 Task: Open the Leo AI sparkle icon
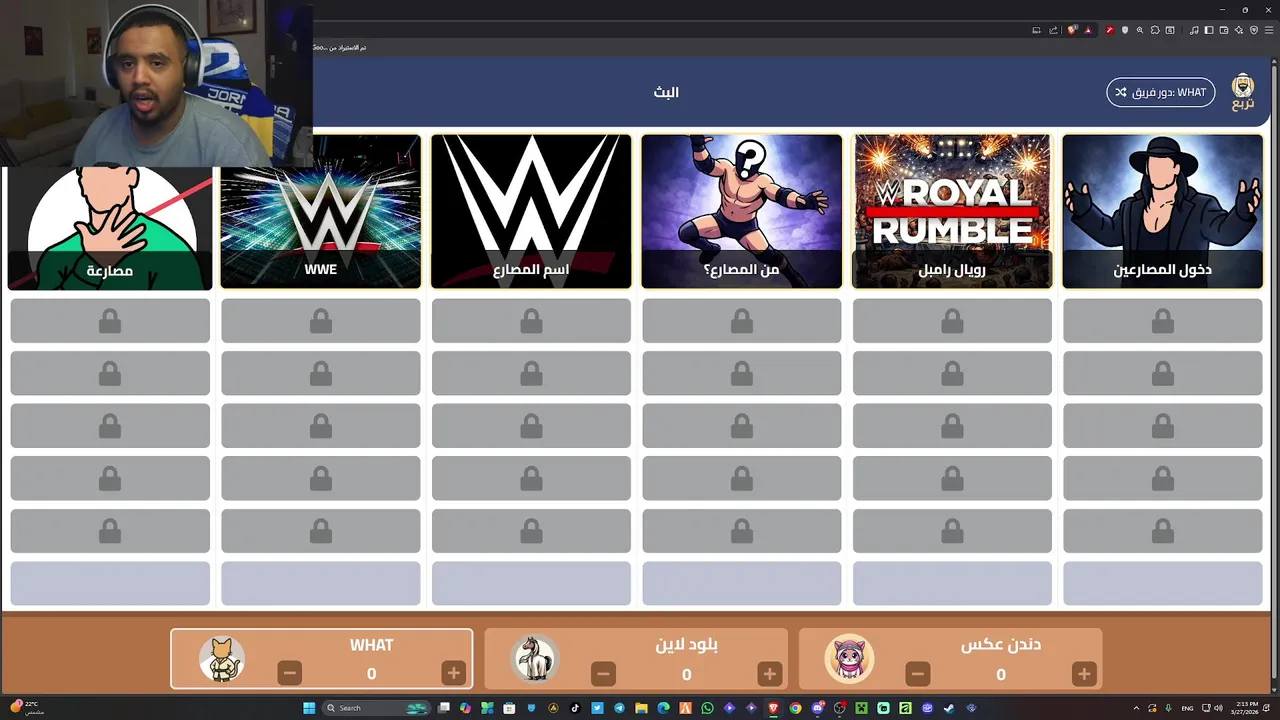point(1239,30)
